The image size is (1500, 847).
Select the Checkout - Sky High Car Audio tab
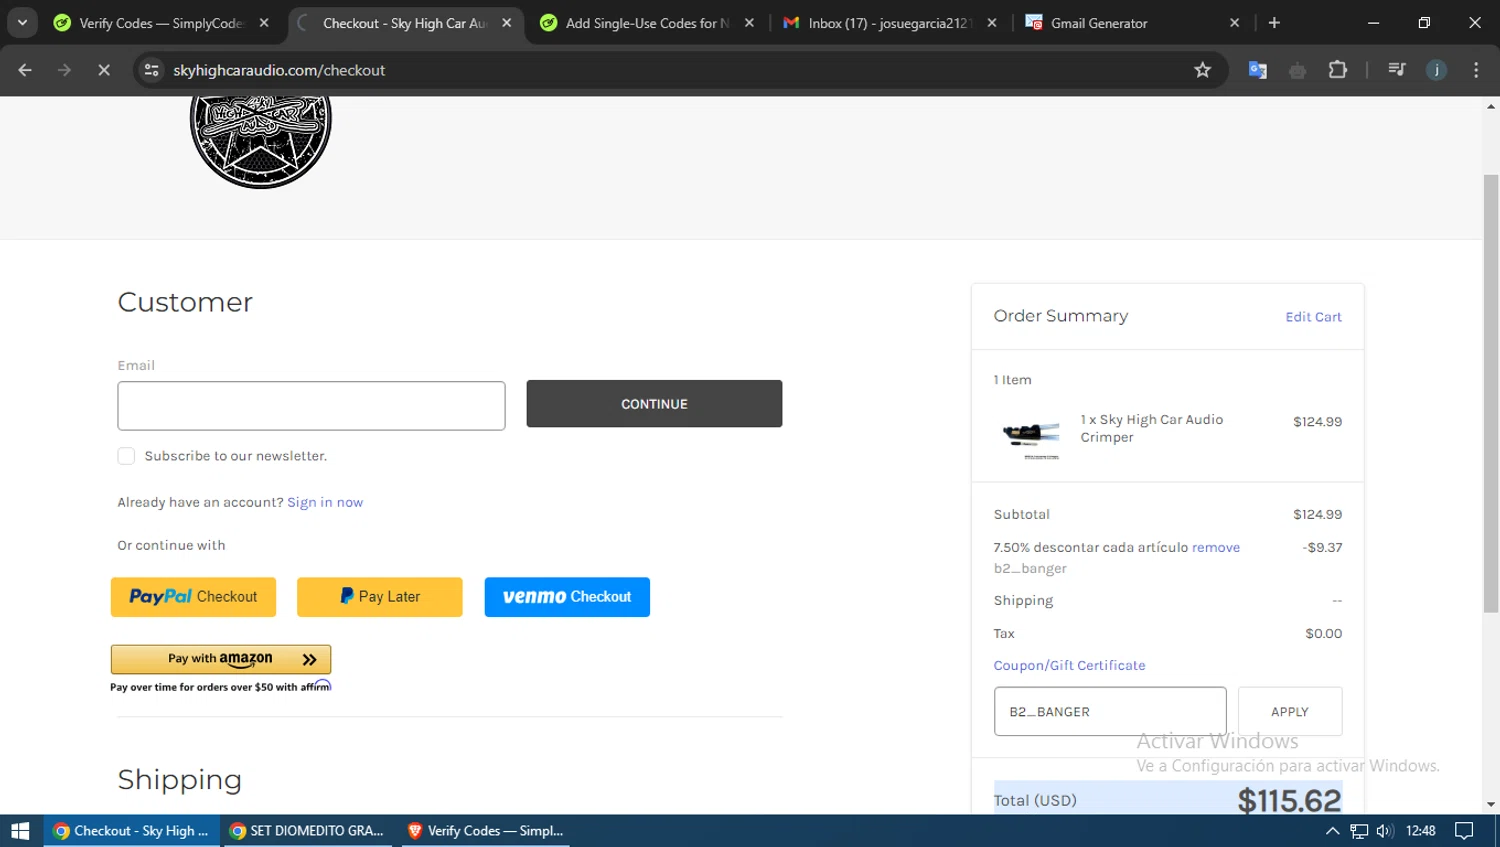[x=405, y=23]
